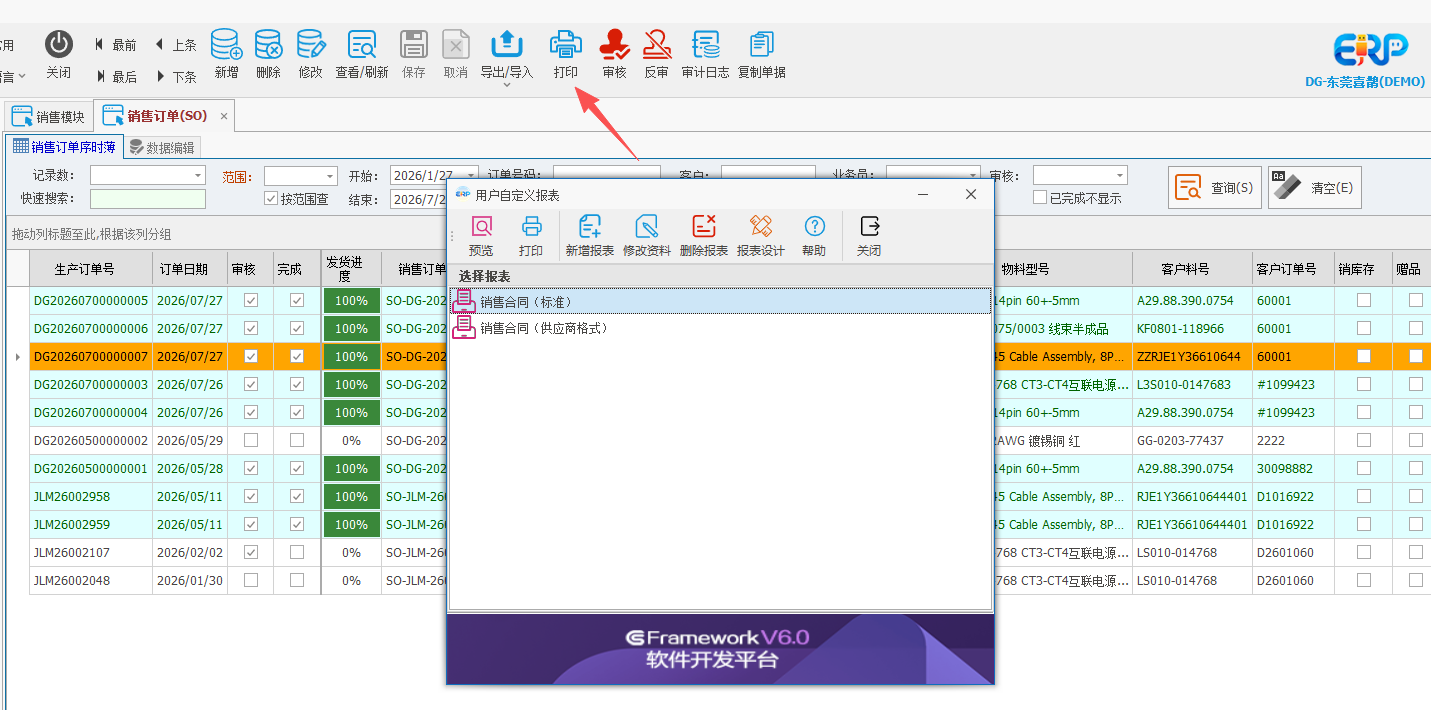Viewport: 1431px width, 710px height.
Task: Click the 查询(S) button
Action: point(1214,187)
